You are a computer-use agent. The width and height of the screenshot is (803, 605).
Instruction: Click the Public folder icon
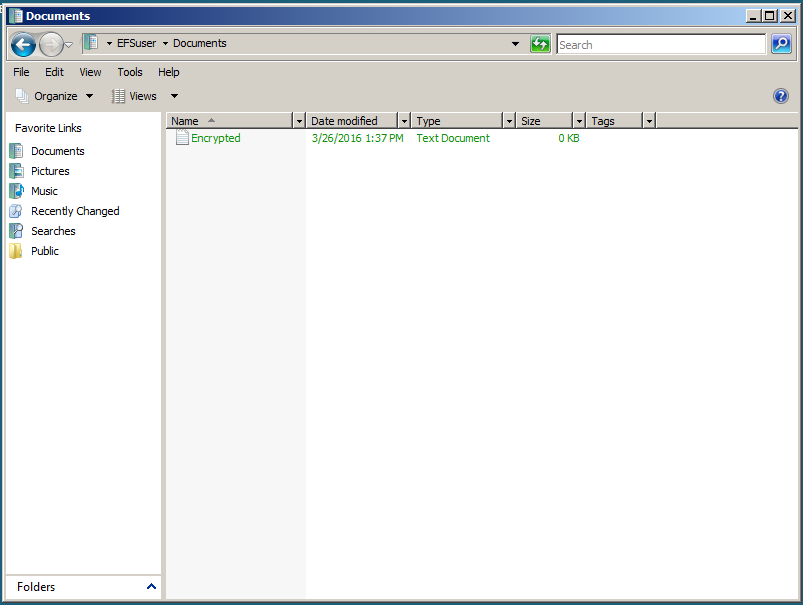pos(16,251)
